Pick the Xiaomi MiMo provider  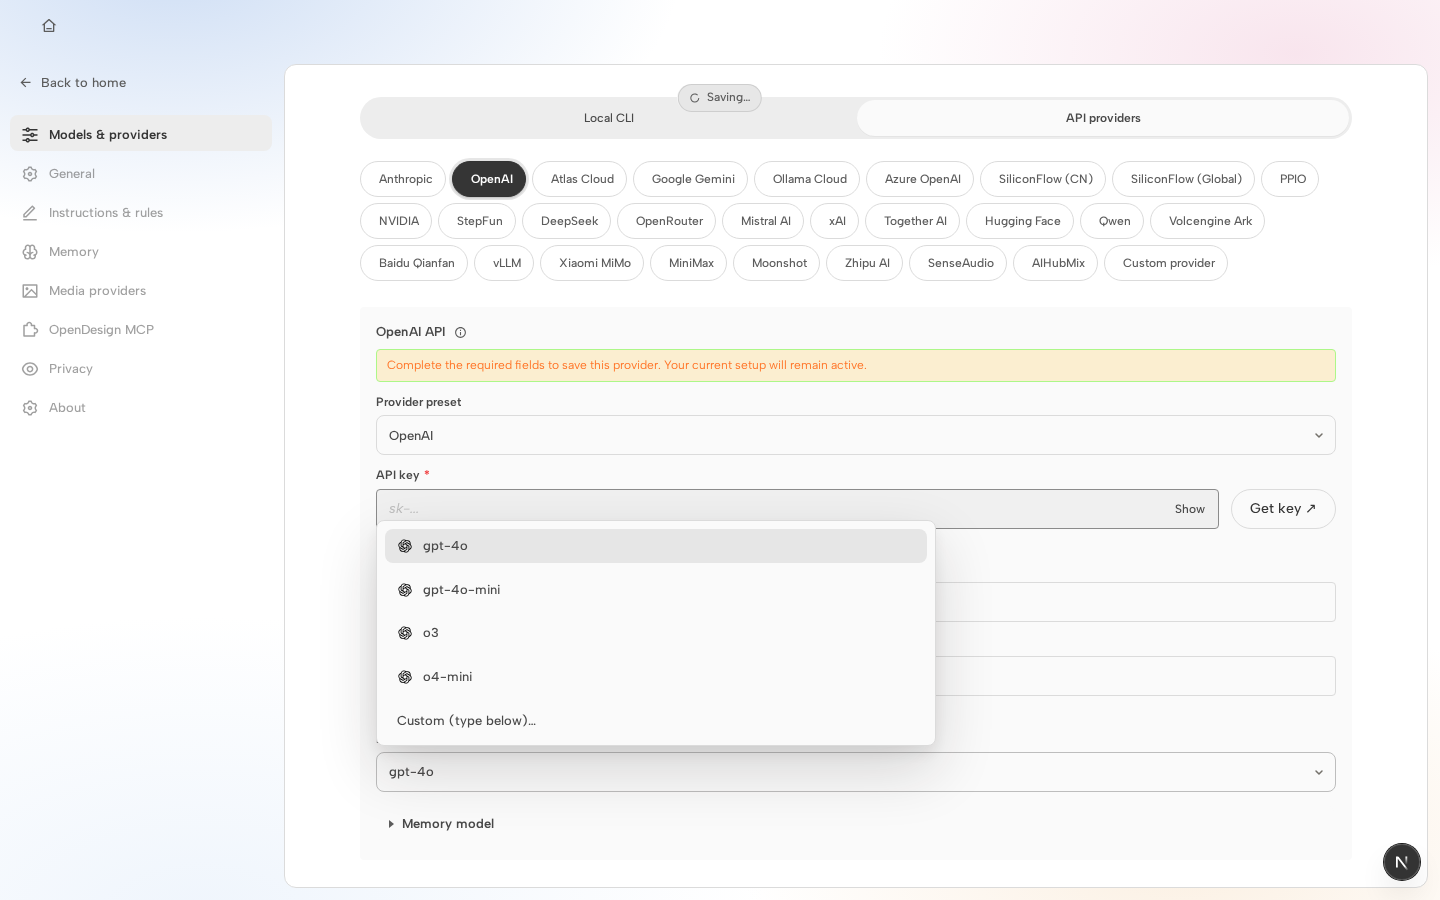coord(592,263)
